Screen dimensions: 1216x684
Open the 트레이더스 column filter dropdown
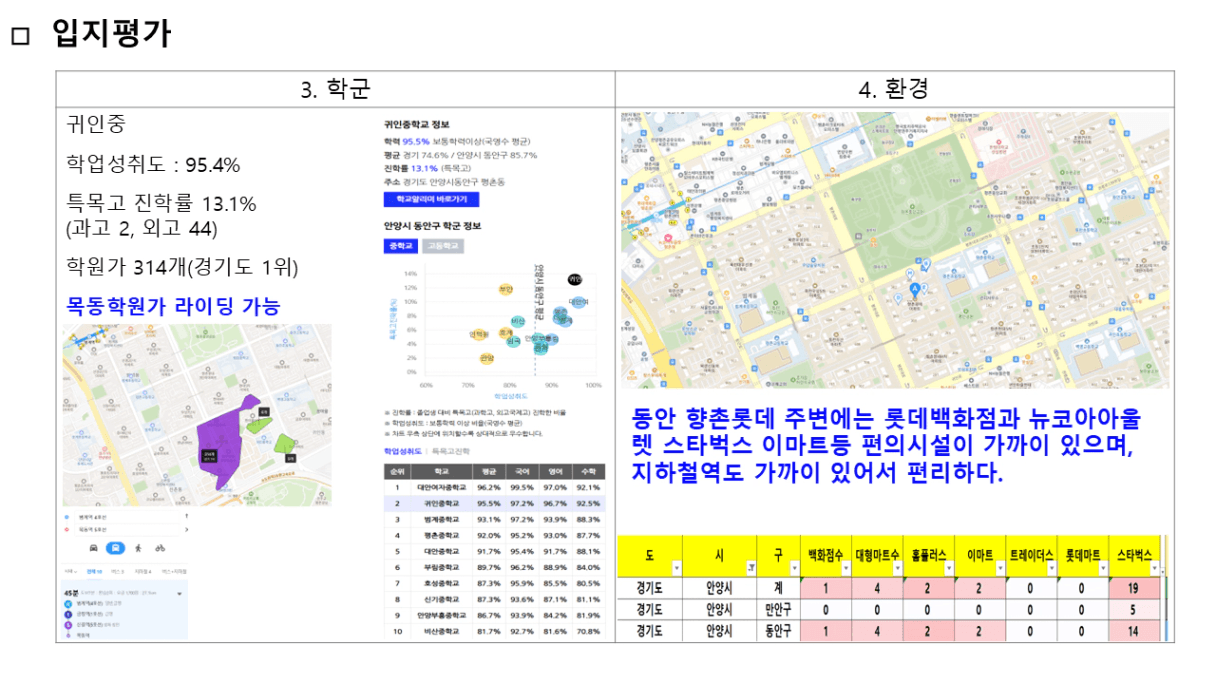(x=1051, y=568)
